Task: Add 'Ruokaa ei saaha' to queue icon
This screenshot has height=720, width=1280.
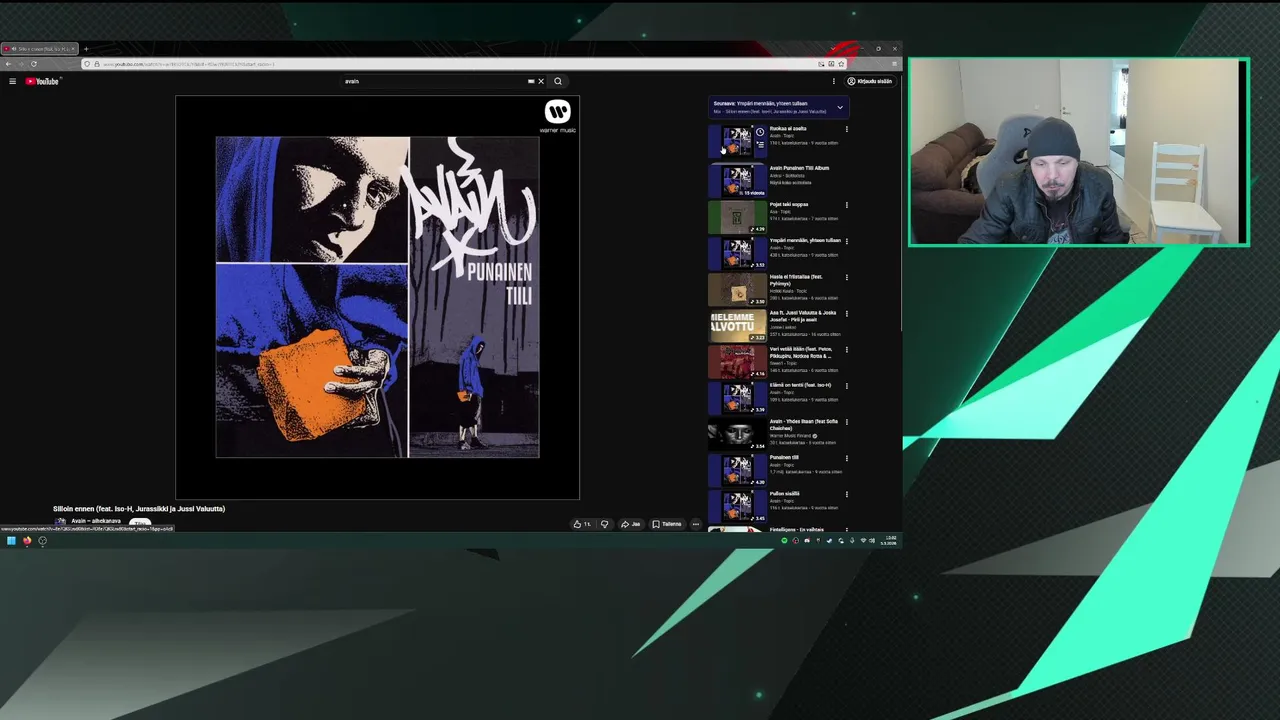Action: tap(760, 145)
